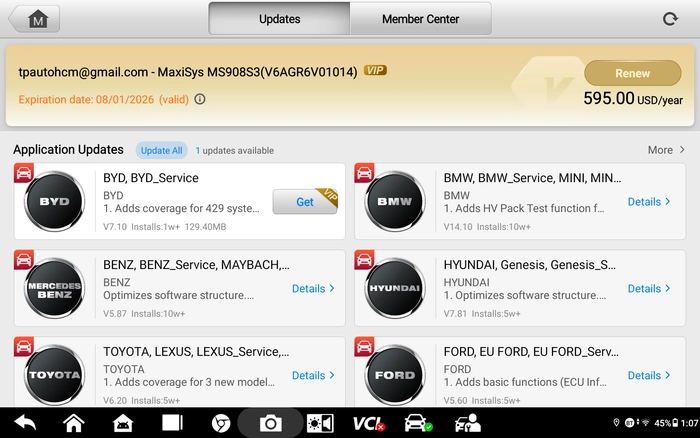Refresh the updates list
The image size is (700, 438).
click(670, 19)
